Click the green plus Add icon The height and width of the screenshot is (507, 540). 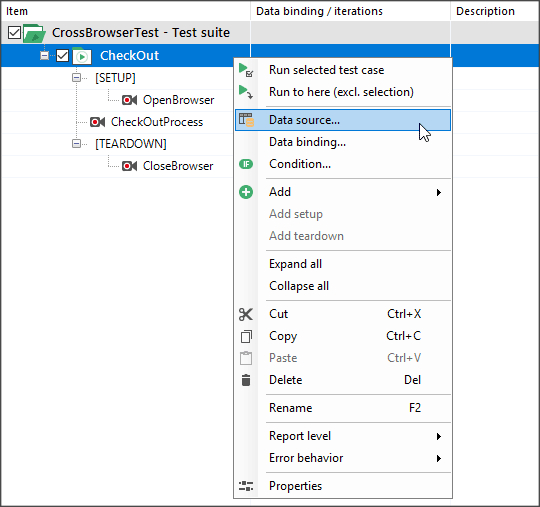pyautogui.click(x=246, y=192)
